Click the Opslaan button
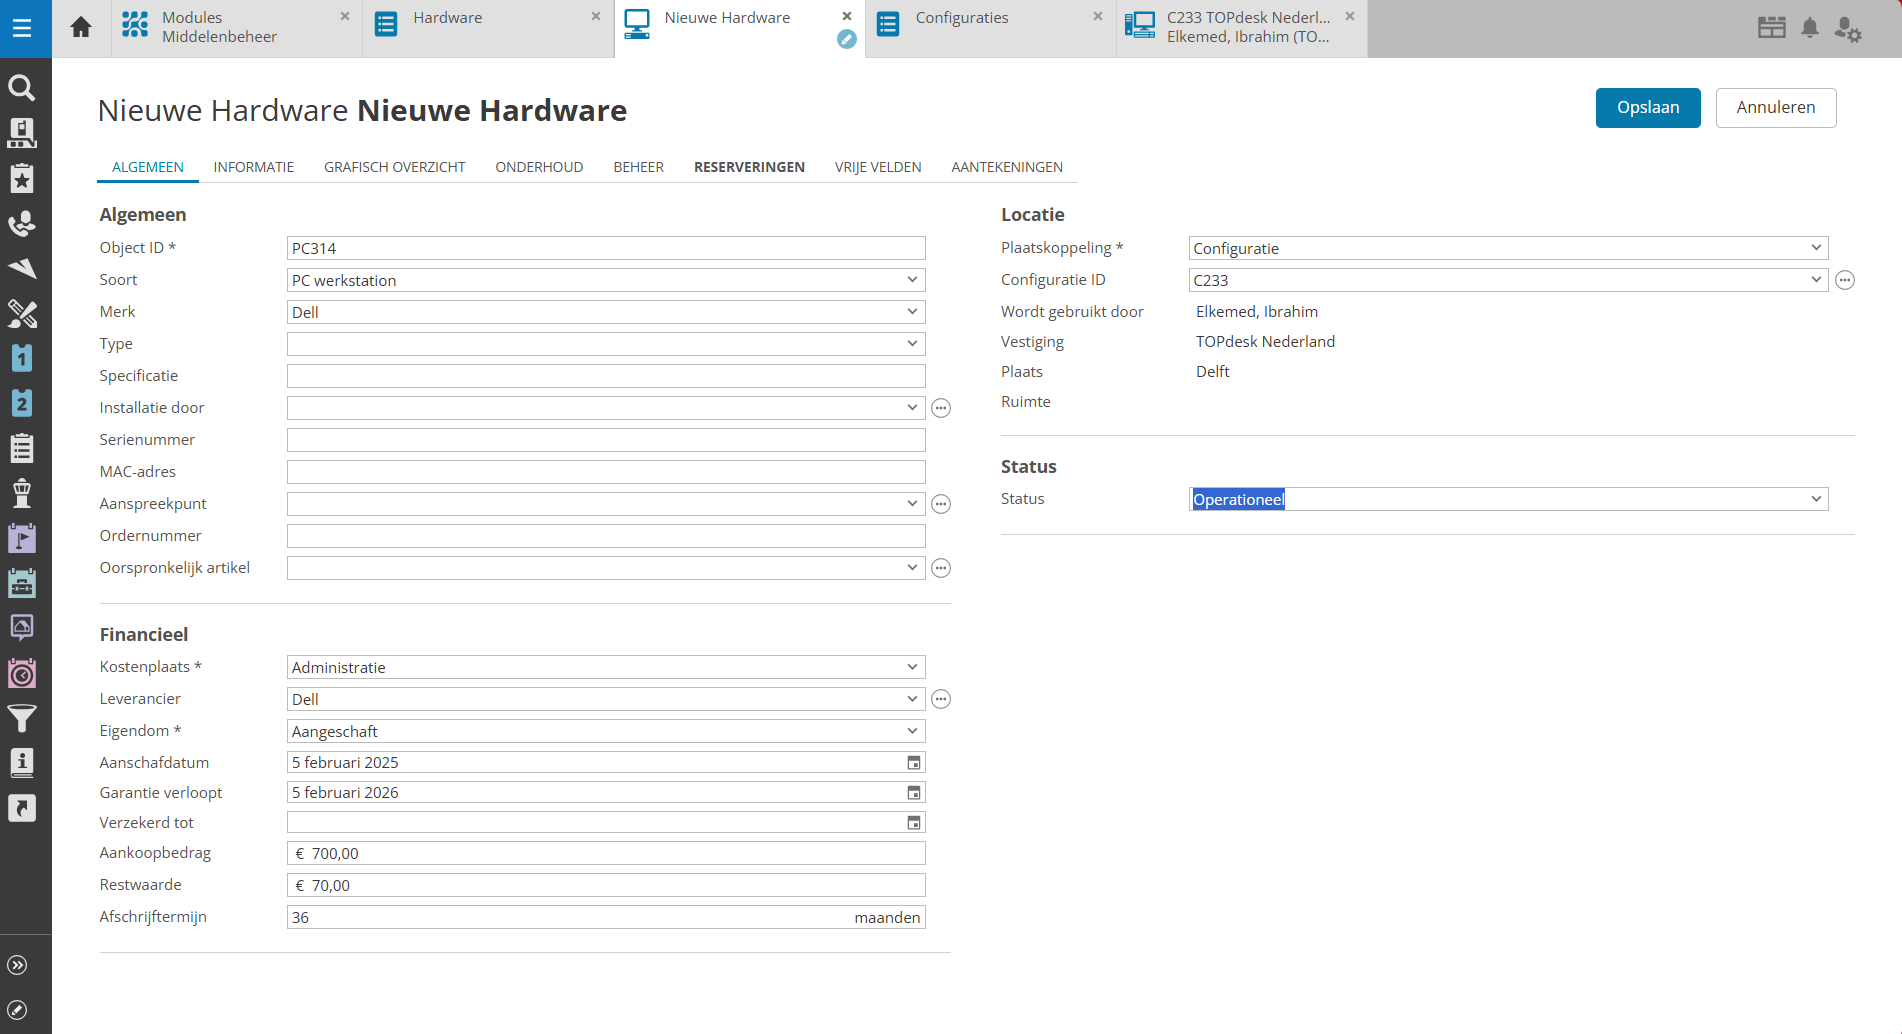Screen dimensions: 1902x1034 [x=1647, y=108]
